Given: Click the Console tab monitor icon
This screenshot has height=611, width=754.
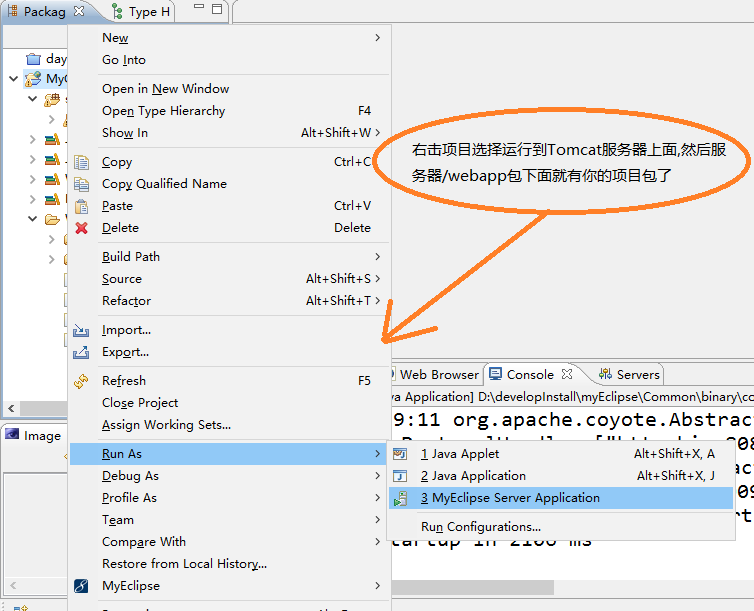Looking at the screenshot, I should [495, 374].
